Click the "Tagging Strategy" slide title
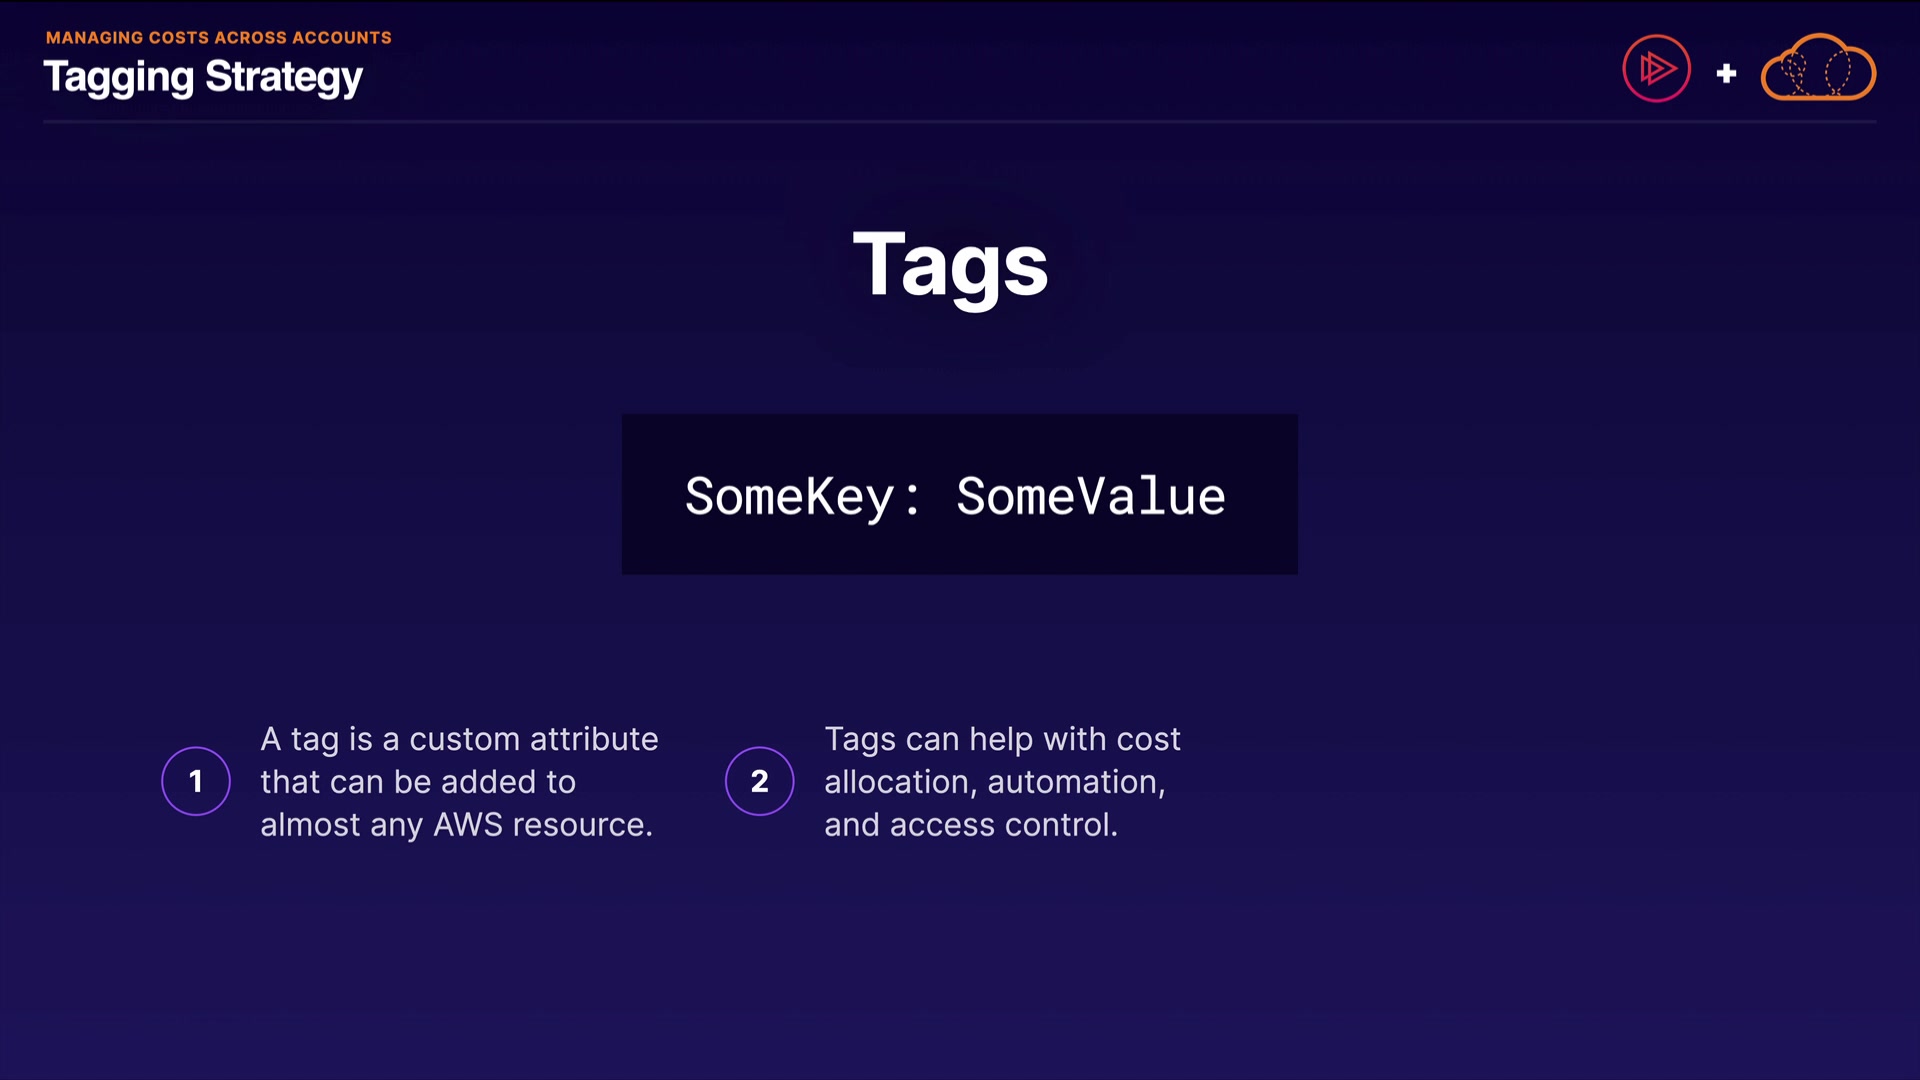The height and width of the screenshot is (1080, 1920). tap(203, 78)
